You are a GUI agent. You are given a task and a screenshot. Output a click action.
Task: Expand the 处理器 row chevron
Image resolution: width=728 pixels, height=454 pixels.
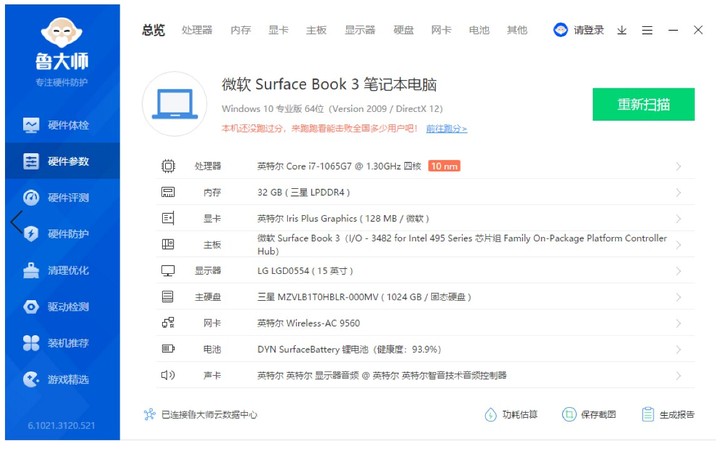pos(679,167)
